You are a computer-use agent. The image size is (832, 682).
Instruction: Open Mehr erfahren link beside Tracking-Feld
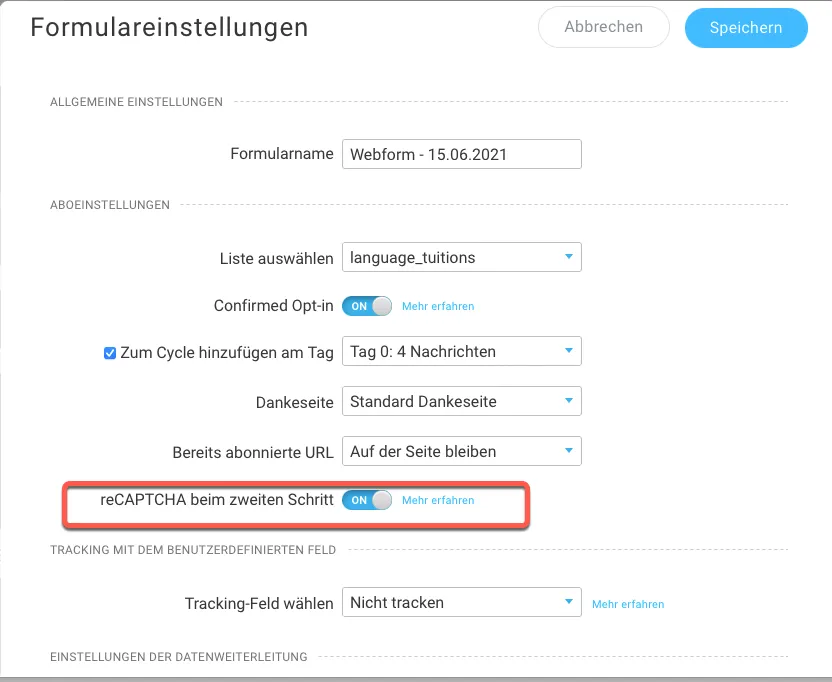pos(628,604)
